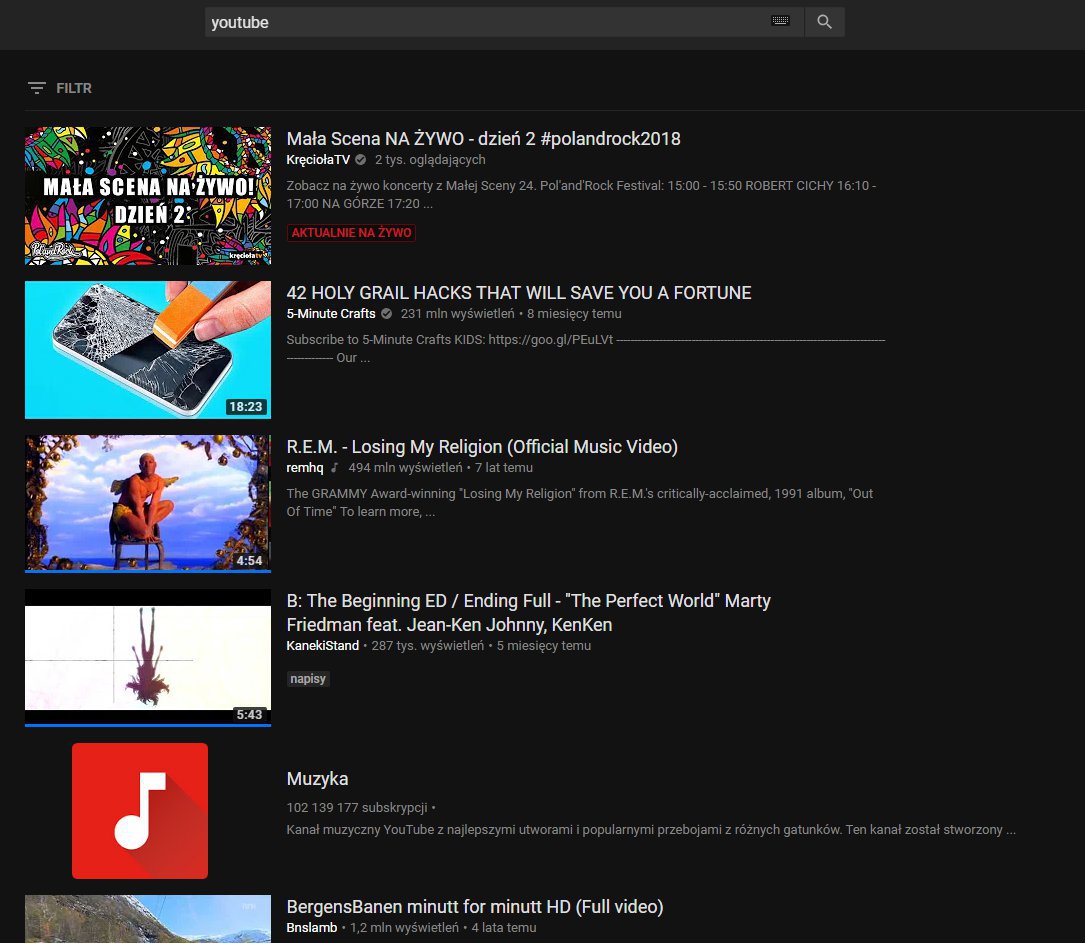1085x943 pixels.
Task: Click the 5:43 duration label
Action: coord(249,715)
